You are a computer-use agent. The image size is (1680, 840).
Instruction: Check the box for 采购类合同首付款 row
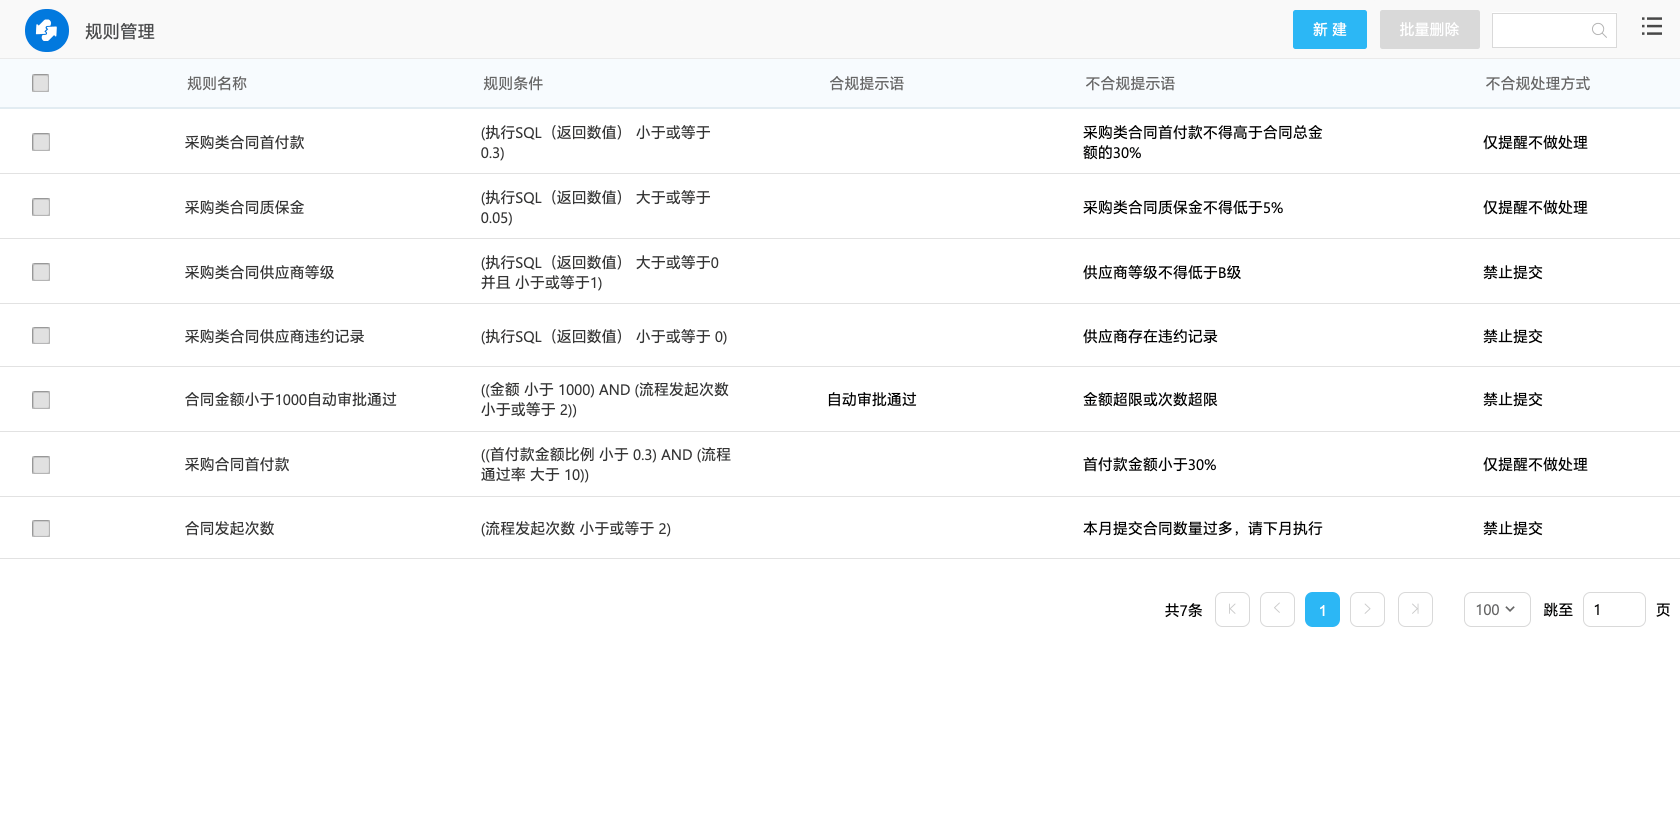[x=41, y=142]
